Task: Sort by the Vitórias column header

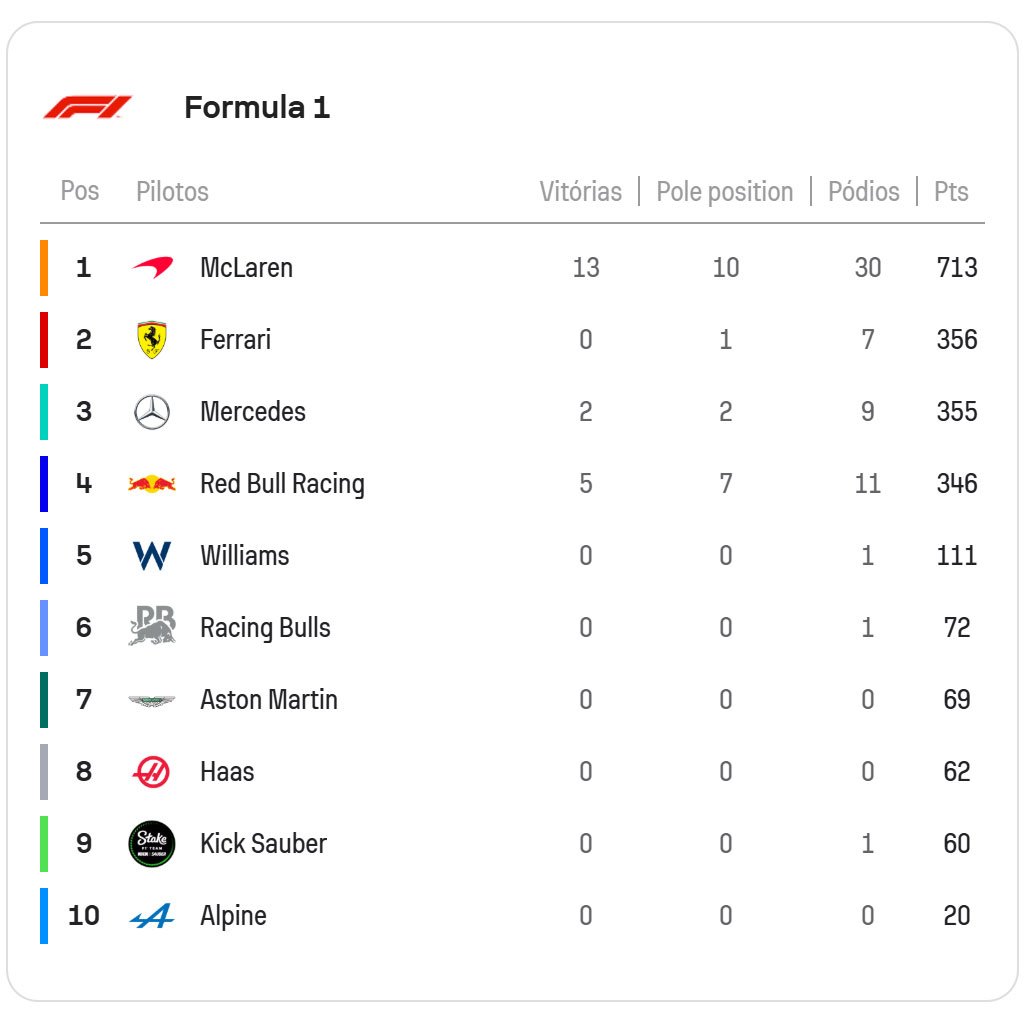Action: tap(580, 192)
